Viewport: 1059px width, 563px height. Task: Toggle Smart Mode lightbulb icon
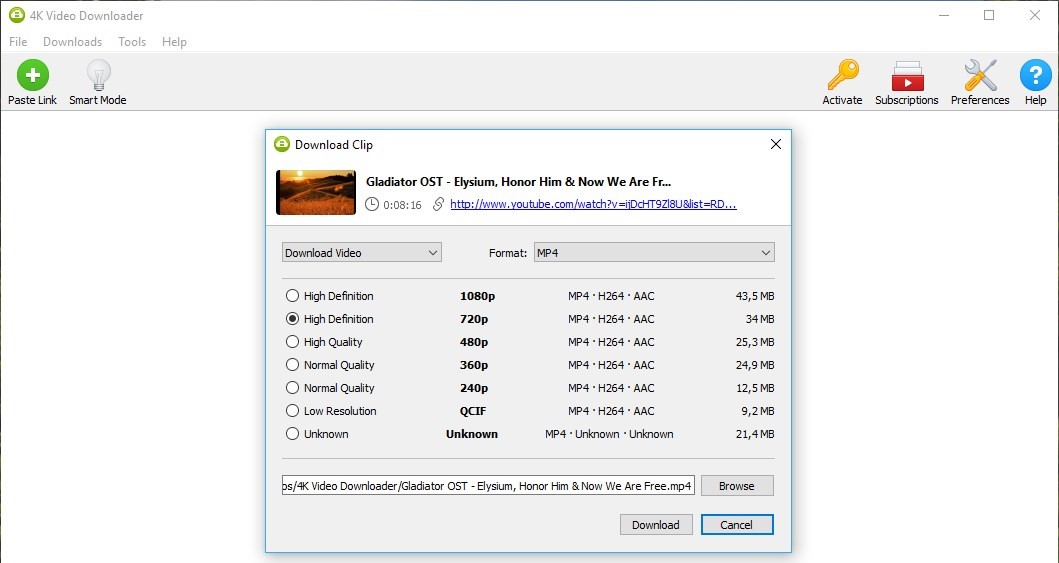(99, 75)
